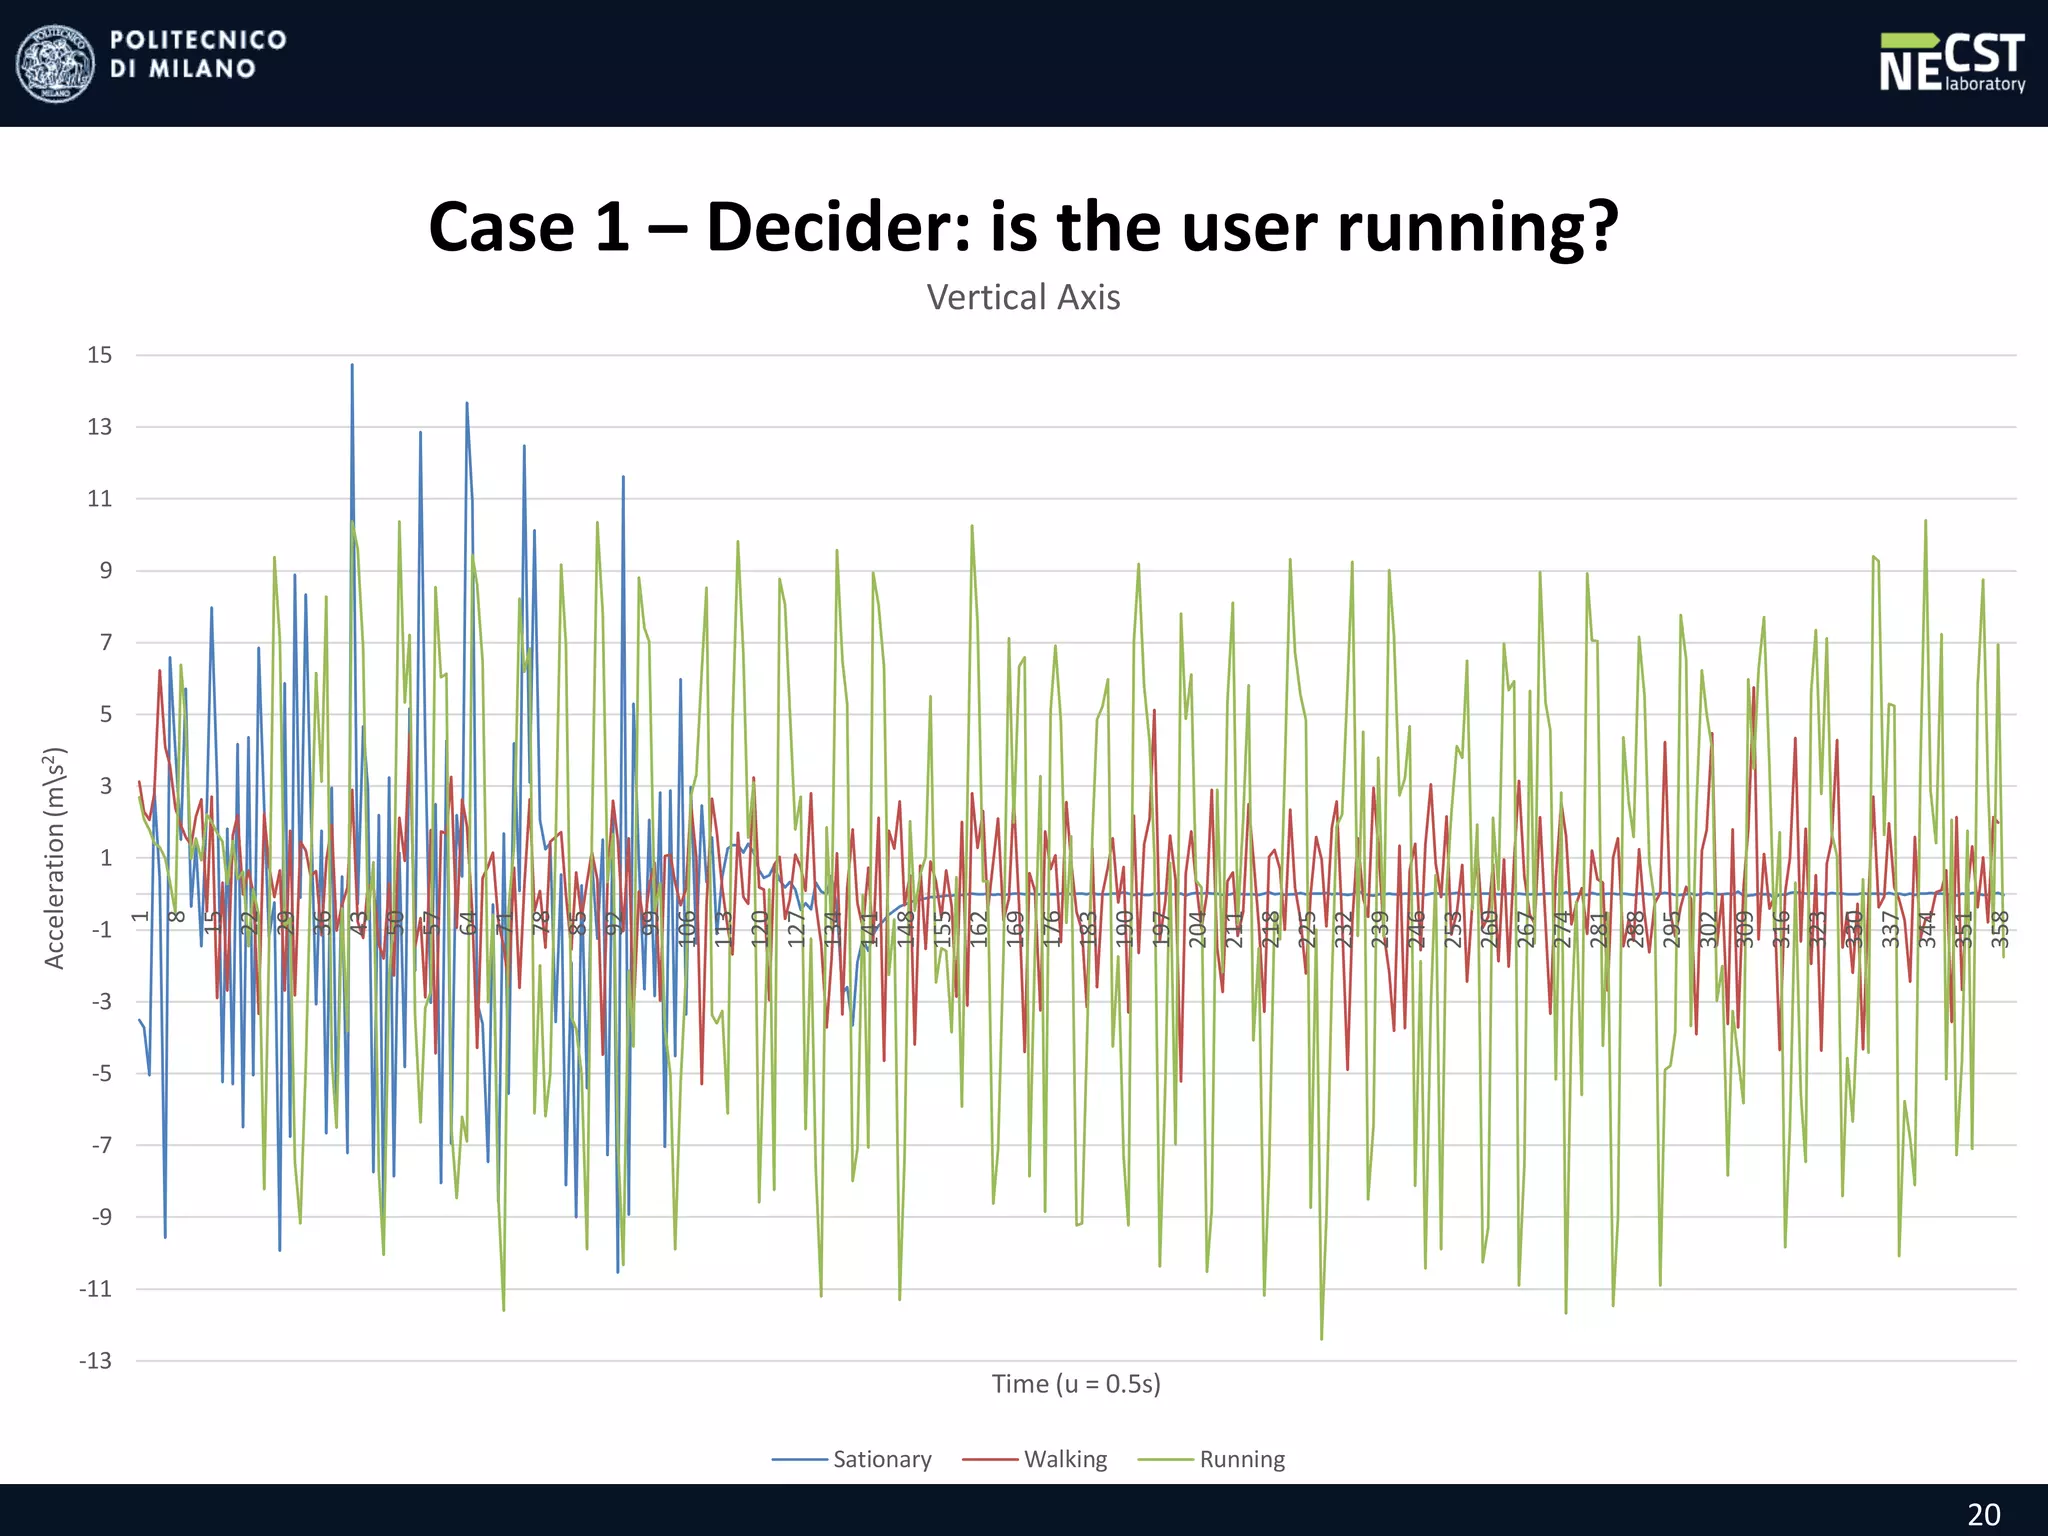Click the blue Sationary legend line
This screenshot has height=1536, width=2048.
(x=799, y=1460)
